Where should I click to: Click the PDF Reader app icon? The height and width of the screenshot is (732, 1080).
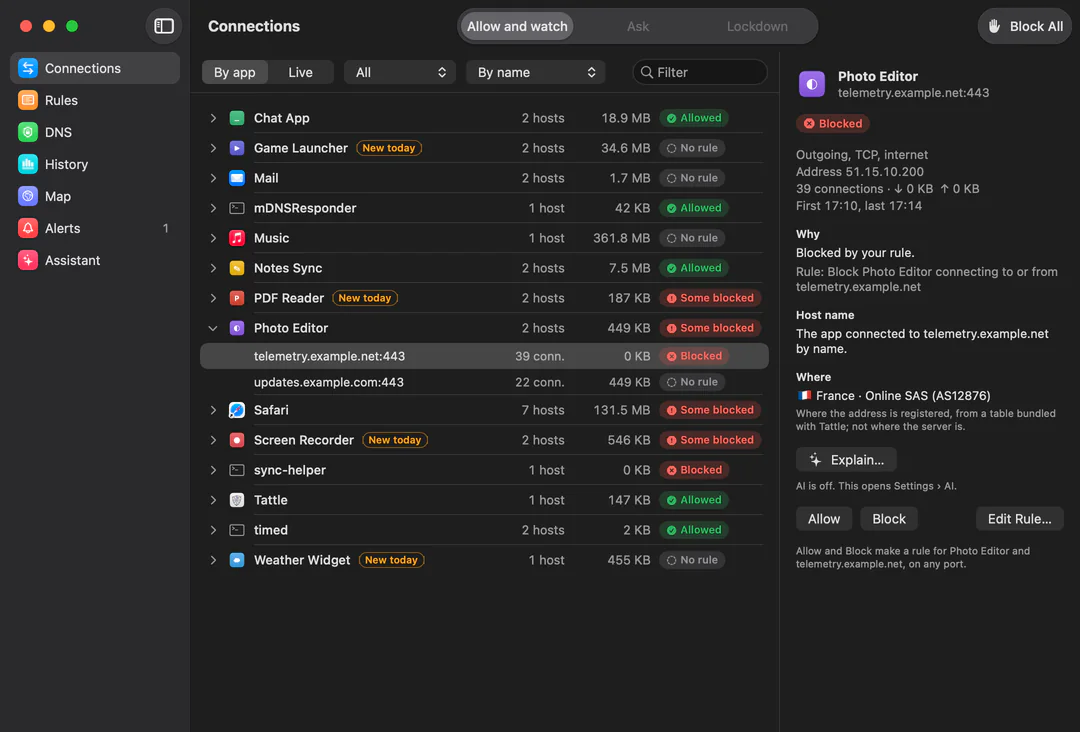[x=237, y=298]
